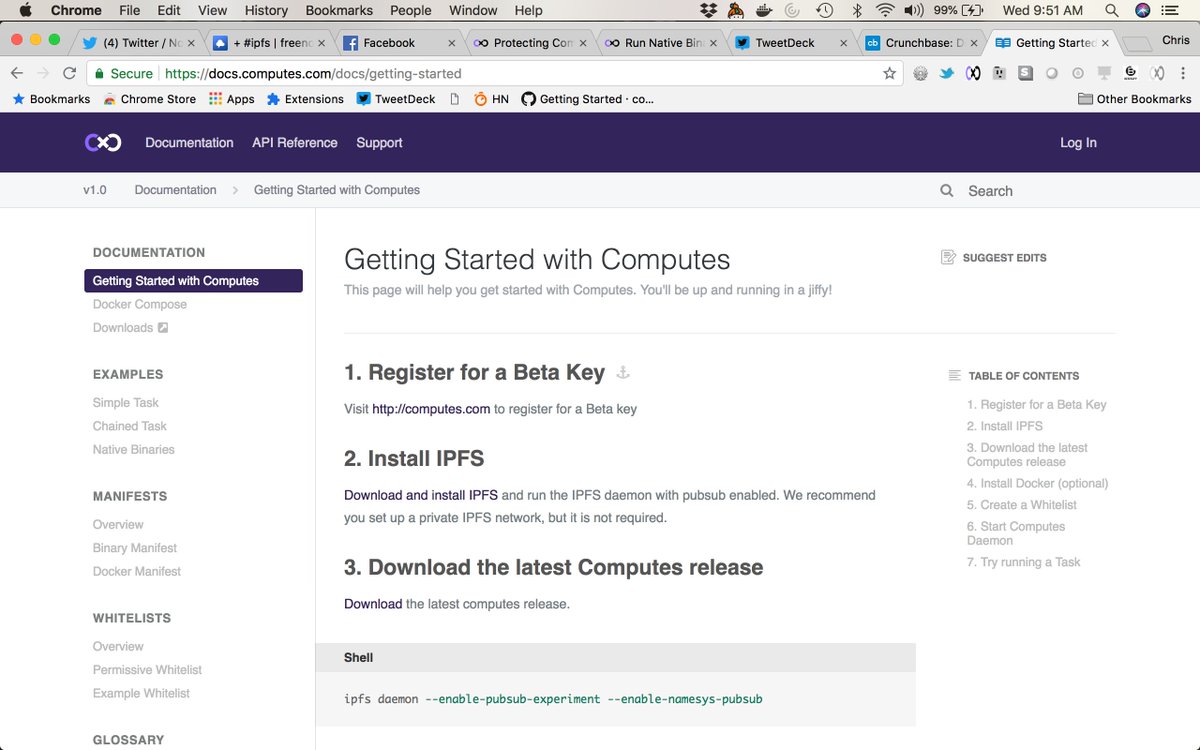Open the Twitter bird extension icon

click(947, 73)
